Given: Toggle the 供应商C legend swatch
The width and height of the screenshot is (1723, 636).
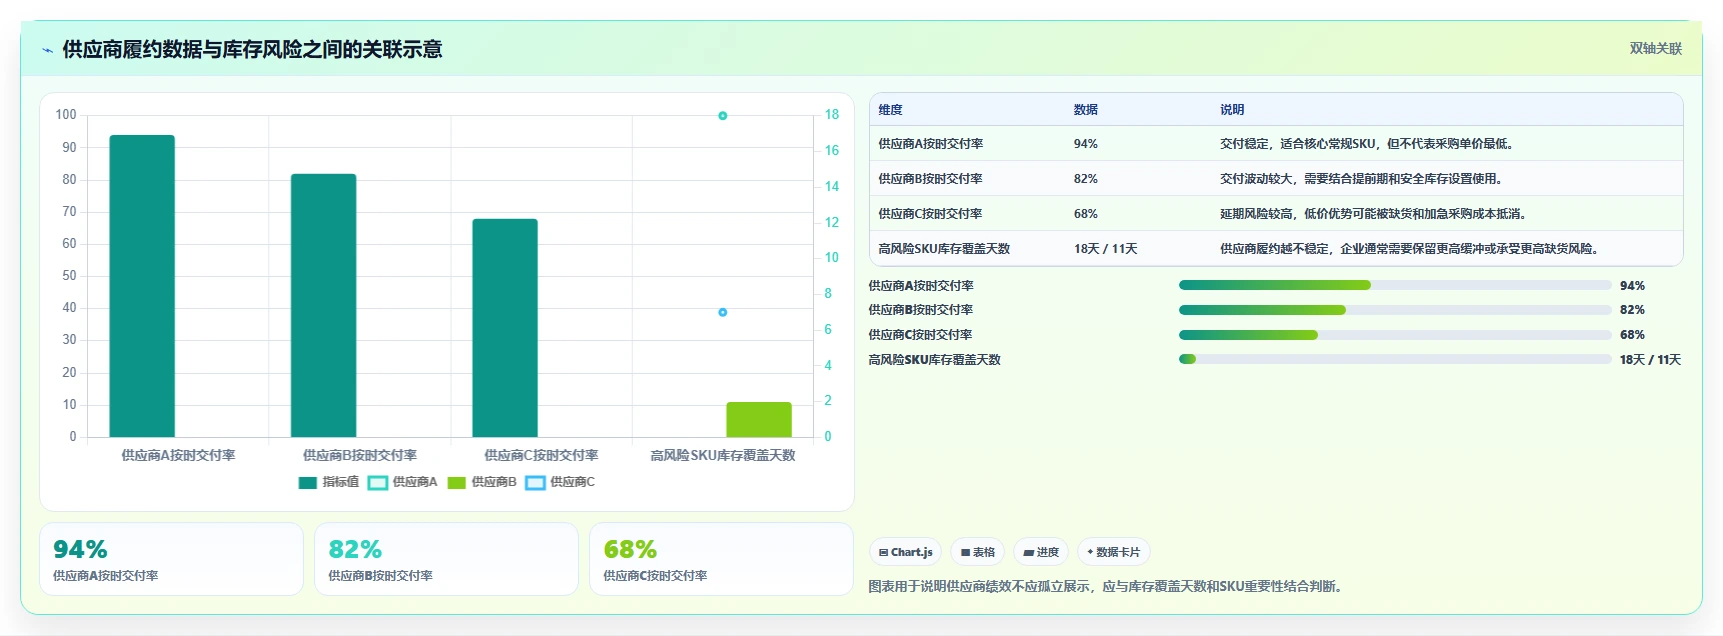Looking at the screenshot, I should [x=535, y=483].
